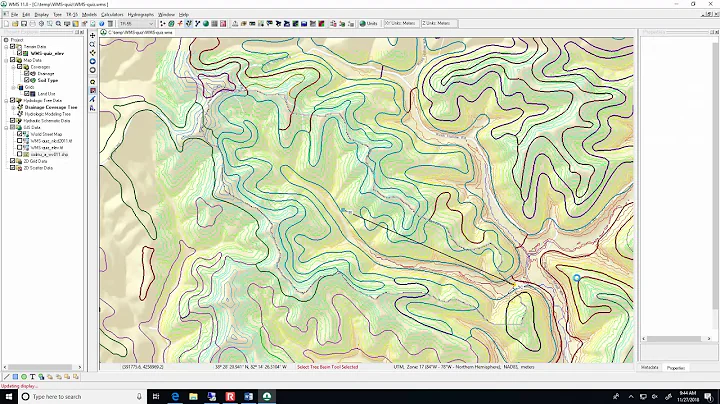The height and width of the screenshot is (404, 720).
Task: Select the 2D Scatter Point module icon
Action: click(223, 23)
